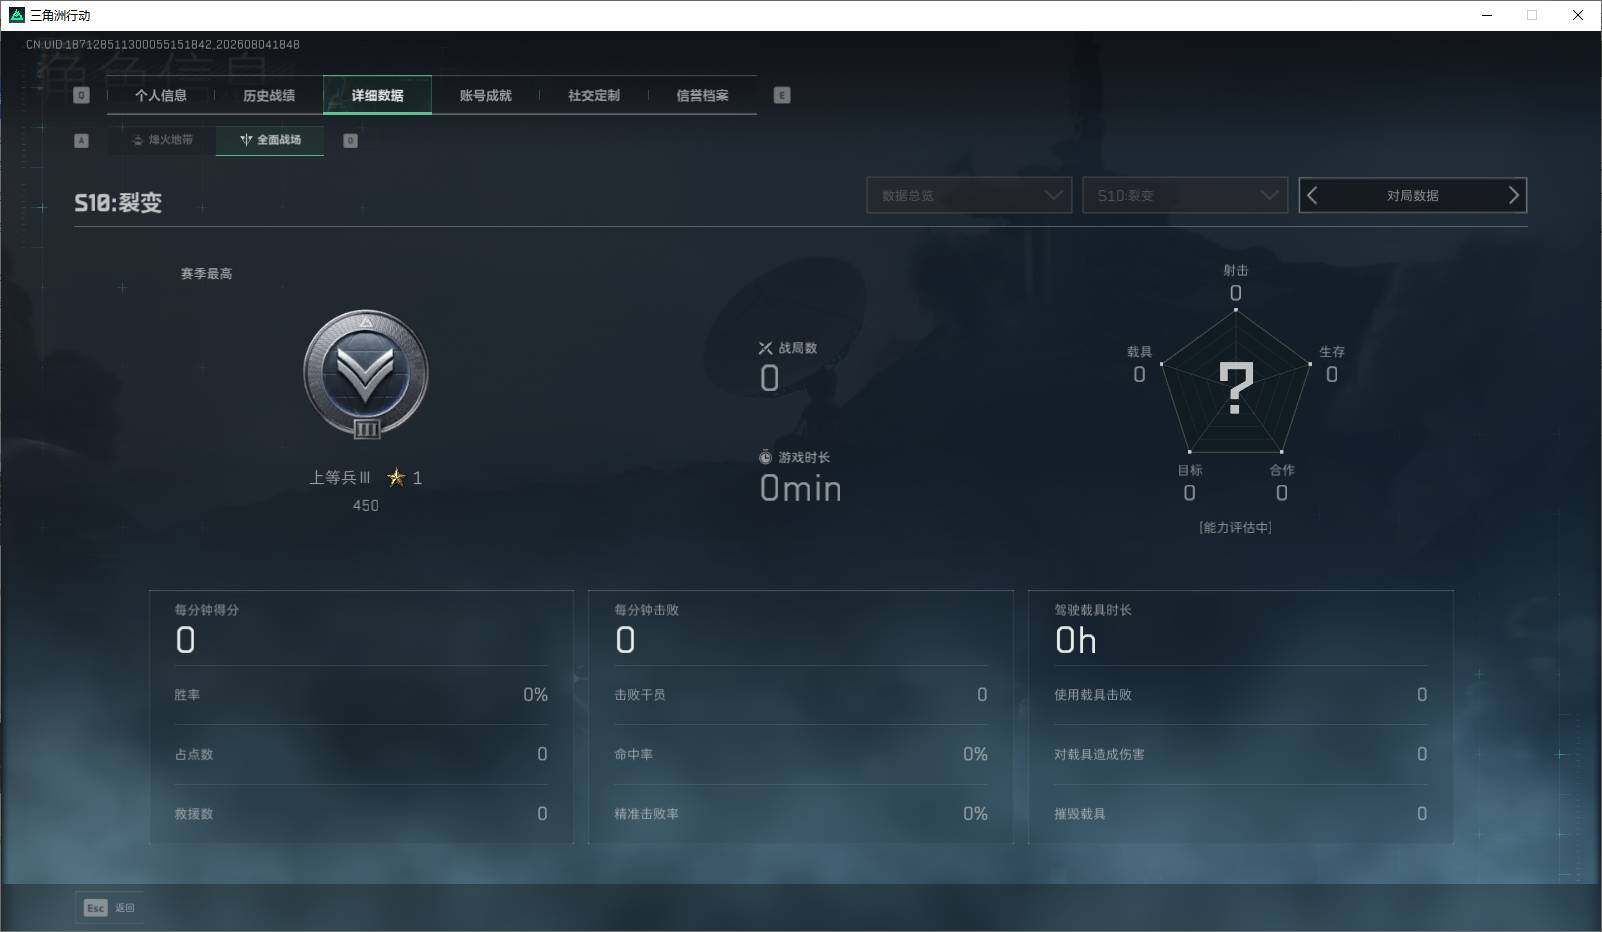The image size is (1602, 932).
Task: Click the A key hint icon
Action: [82, 140]
